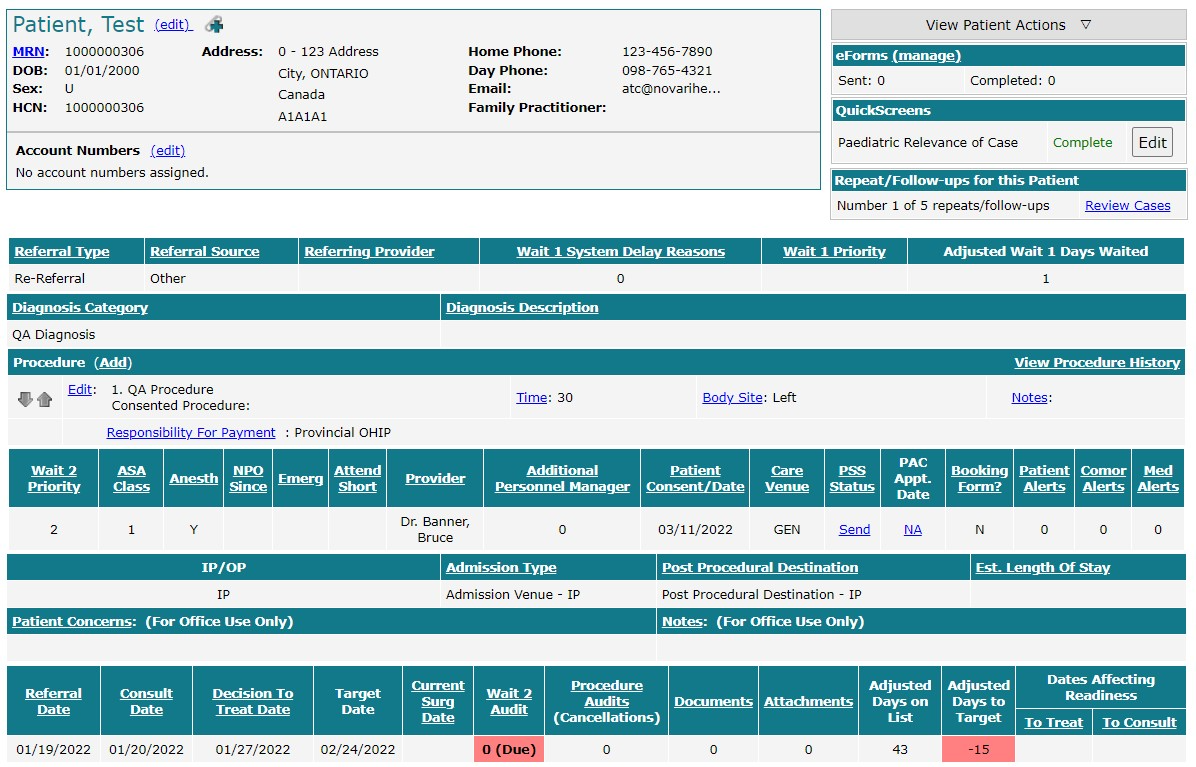1196x767 pixels.
Task: Open the Documents header link
Action: [713, 702]
